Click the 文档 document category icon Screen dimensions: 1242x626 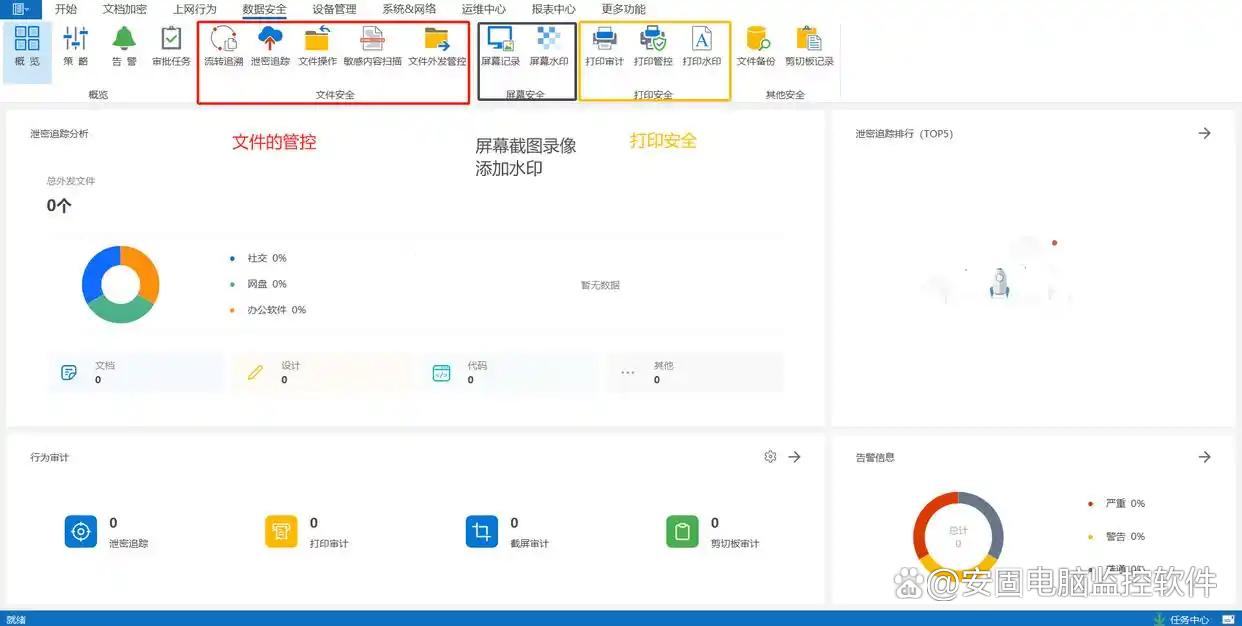click(69, 373)
